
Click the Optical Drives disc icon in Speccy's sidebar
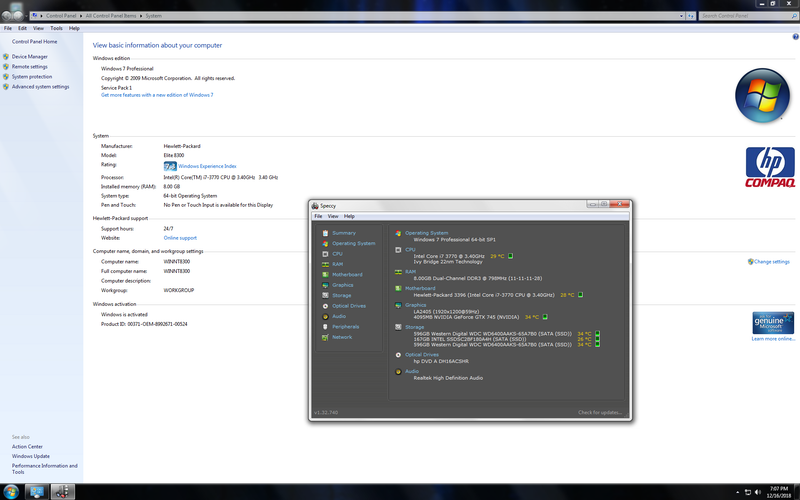click(x=325, y=306)
